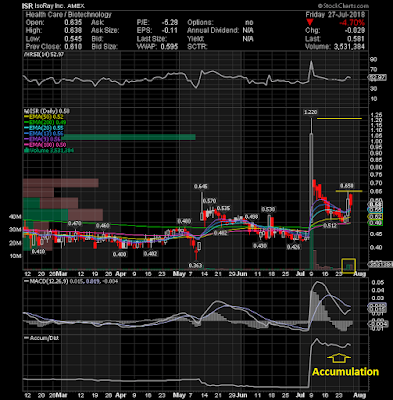The image size is (393, 400).
Task: Click the Friday 27-Jul-2018 date
Action: (x=335, y=14)
